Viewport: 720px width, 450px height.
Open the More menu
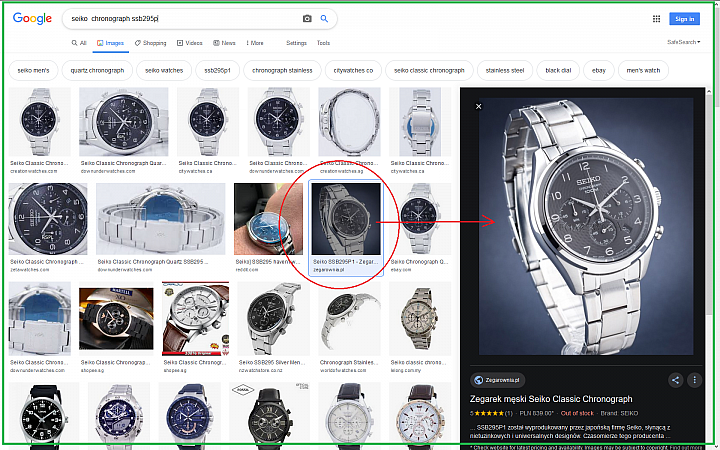tap(255, 43)
